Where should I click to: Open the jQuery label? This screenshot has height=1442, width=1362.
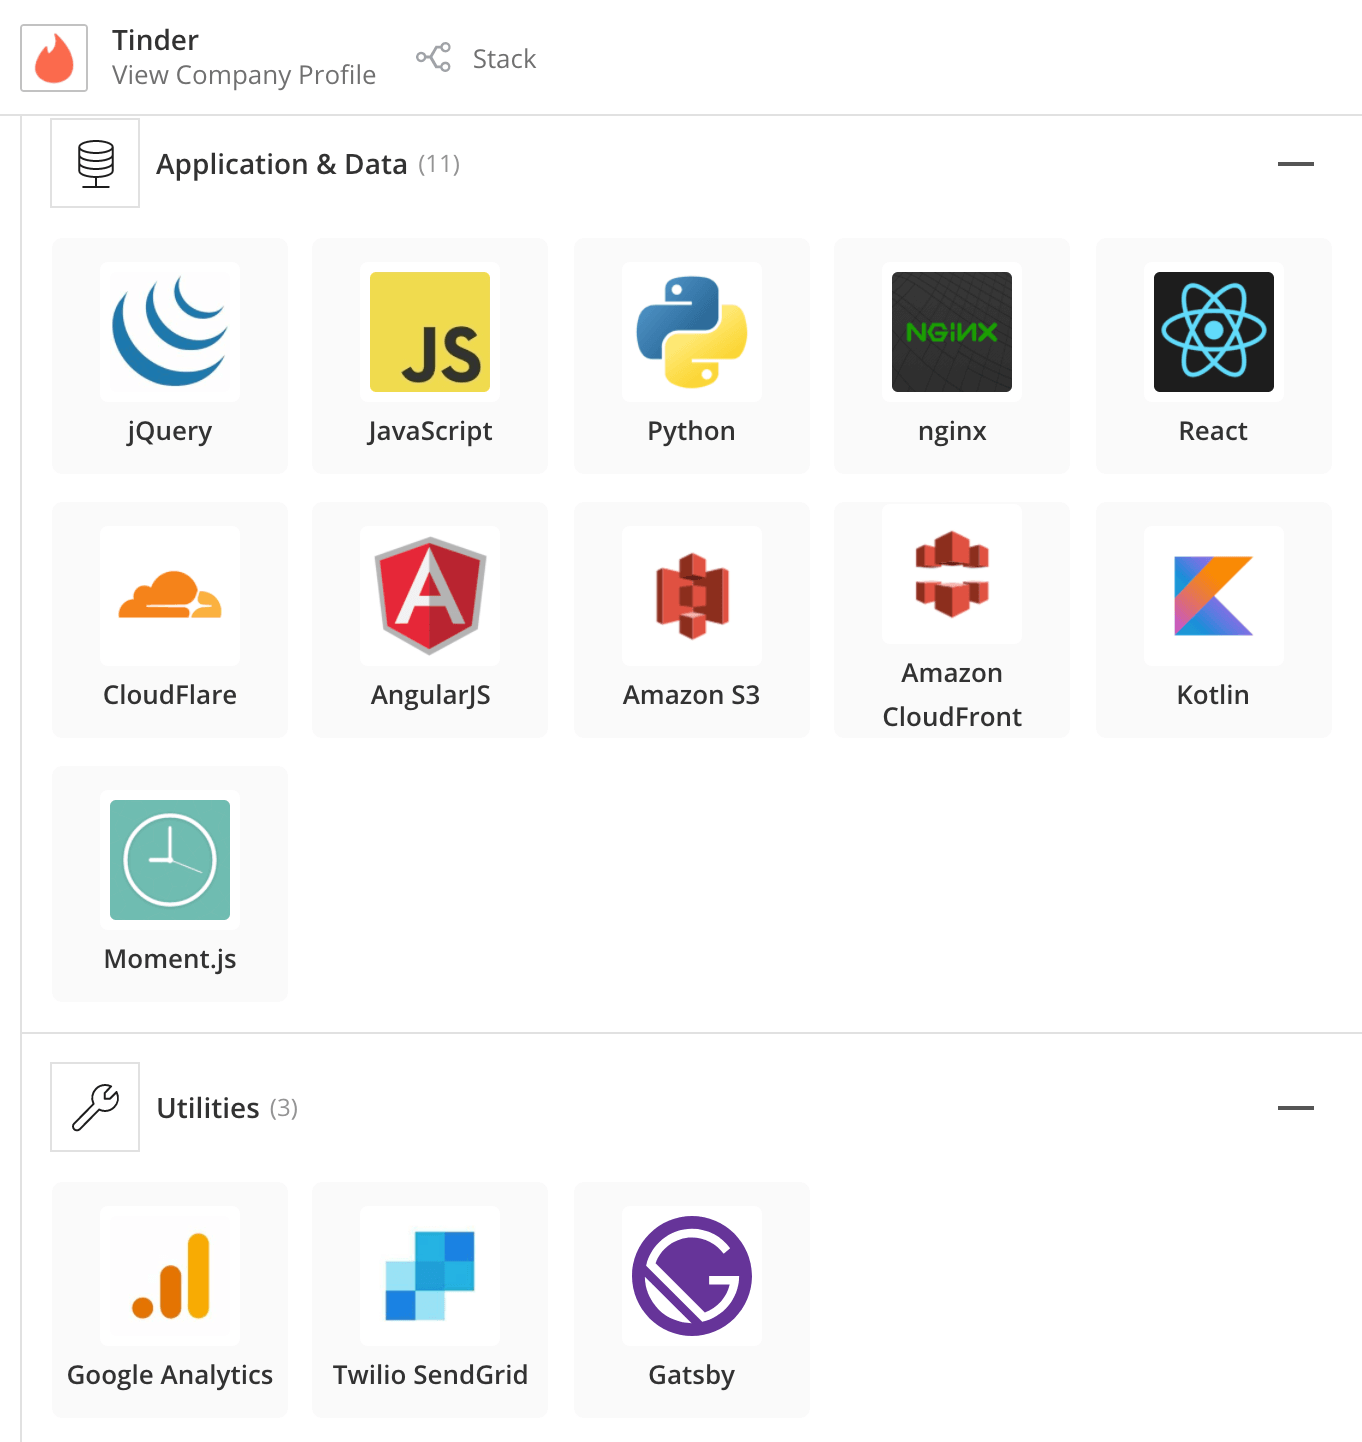(x=170, y=431)
